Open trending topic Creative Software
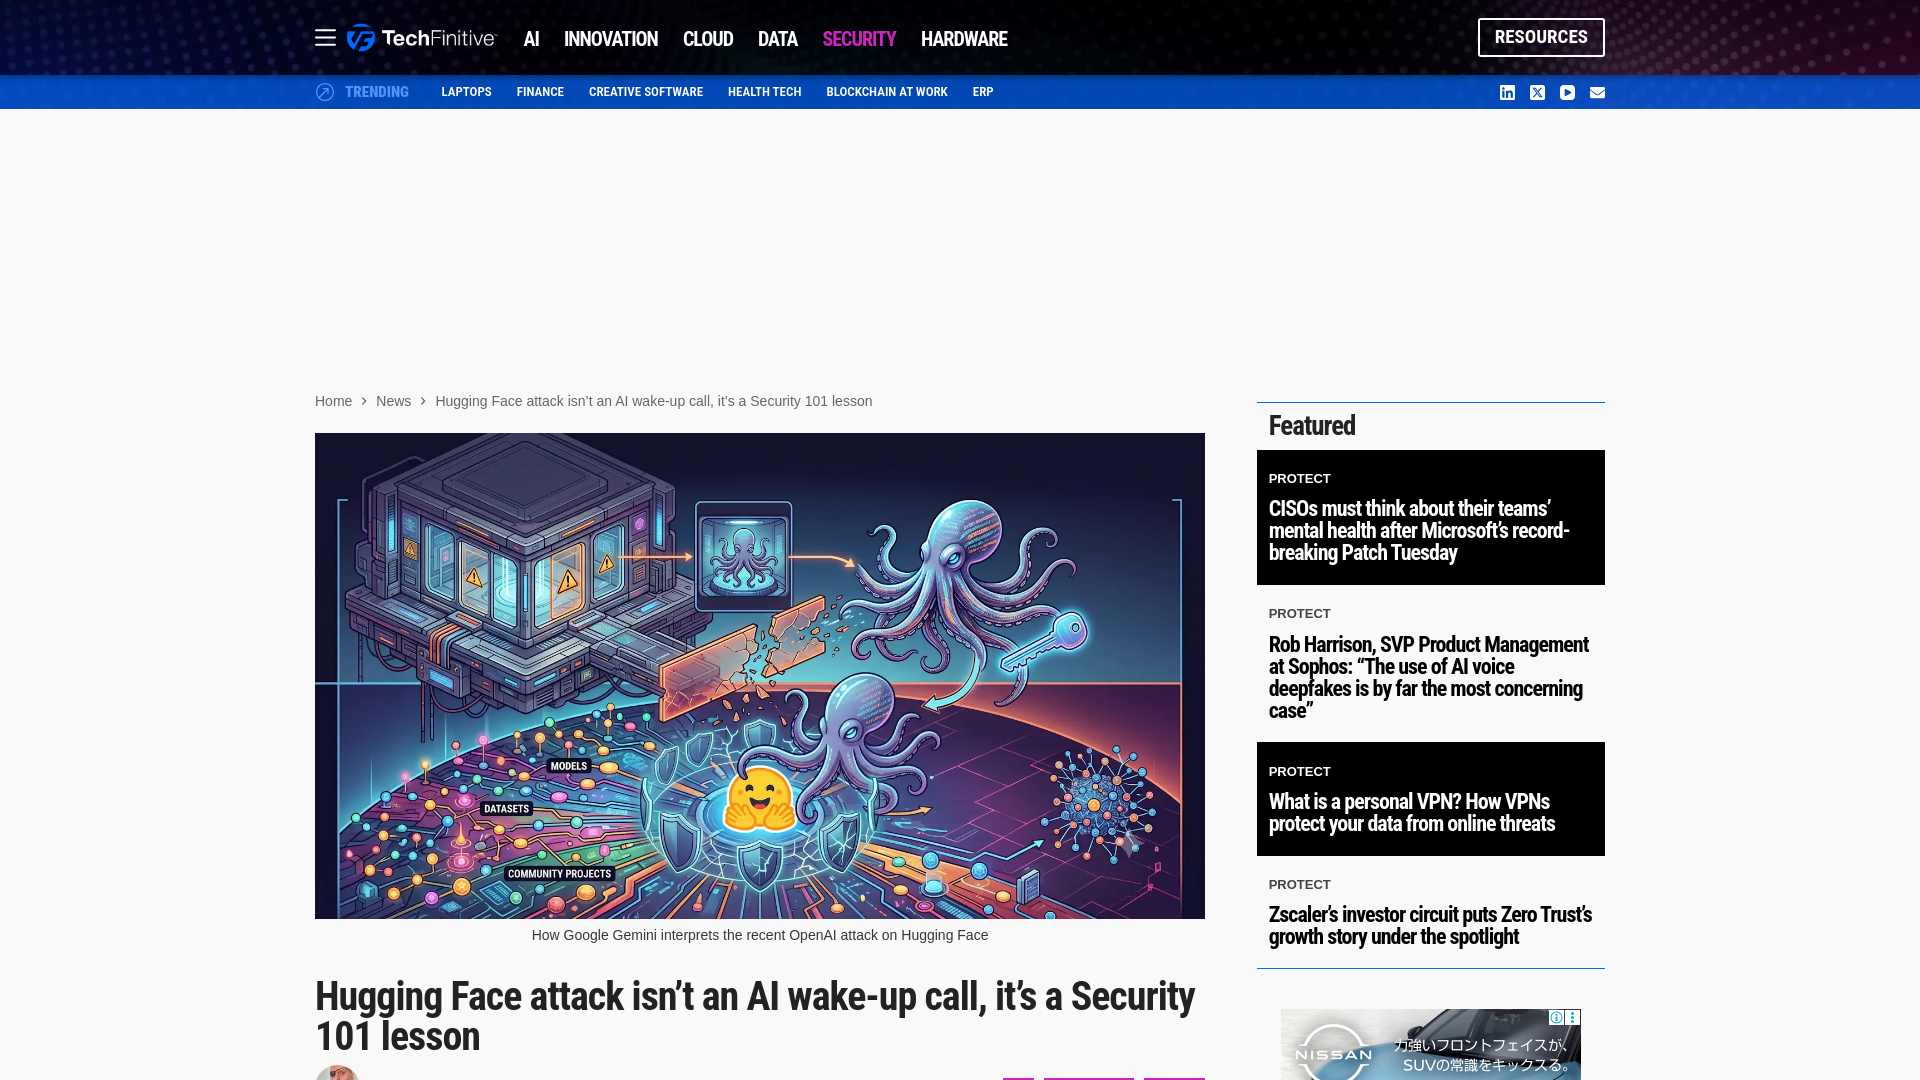 (646, 92)
